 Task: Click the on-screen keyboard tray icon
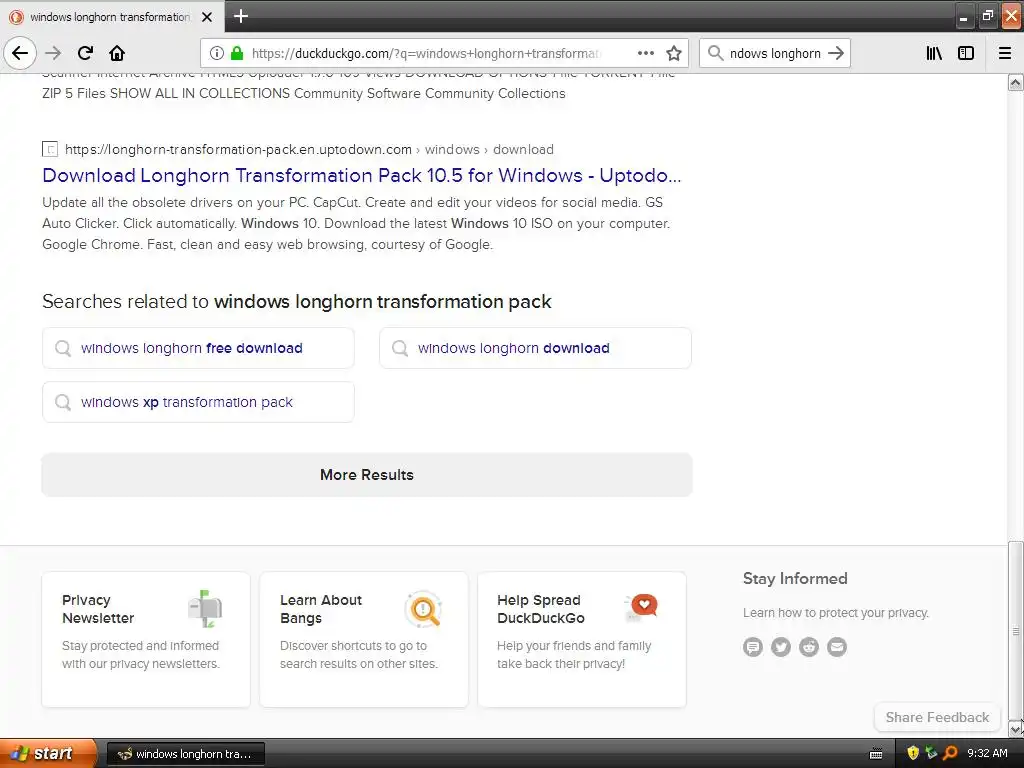point(876,754)
